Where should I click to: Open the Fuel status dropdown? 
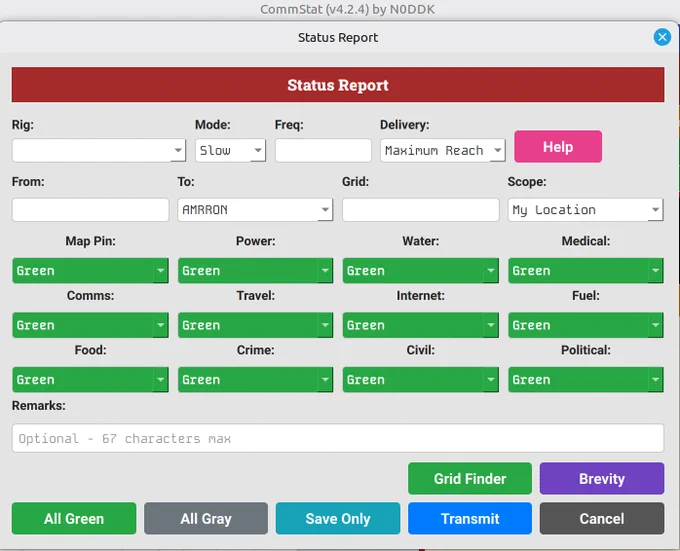(585, 325)
